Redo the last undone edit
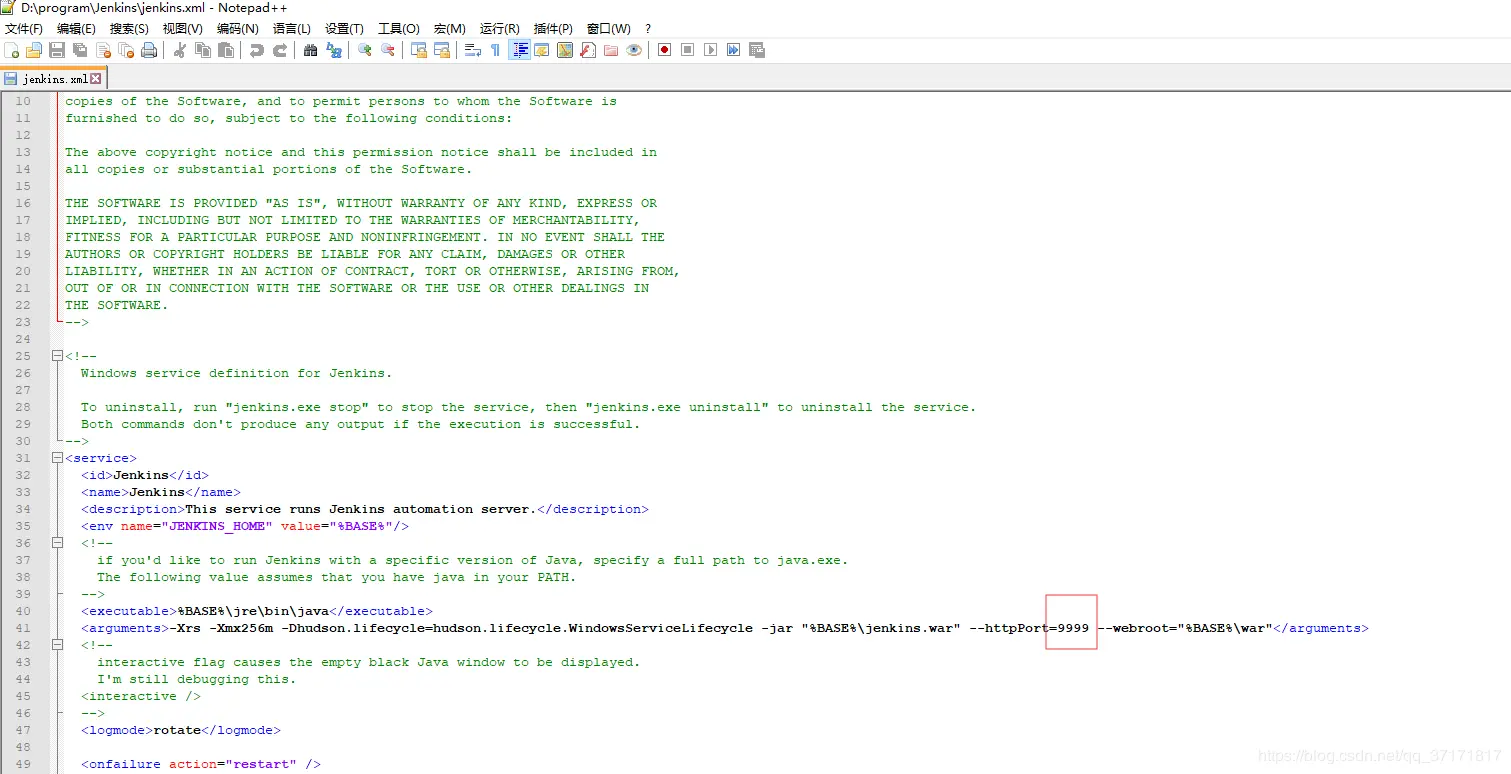The height and width of the screenshot is (774, 1511). point(280,50)
